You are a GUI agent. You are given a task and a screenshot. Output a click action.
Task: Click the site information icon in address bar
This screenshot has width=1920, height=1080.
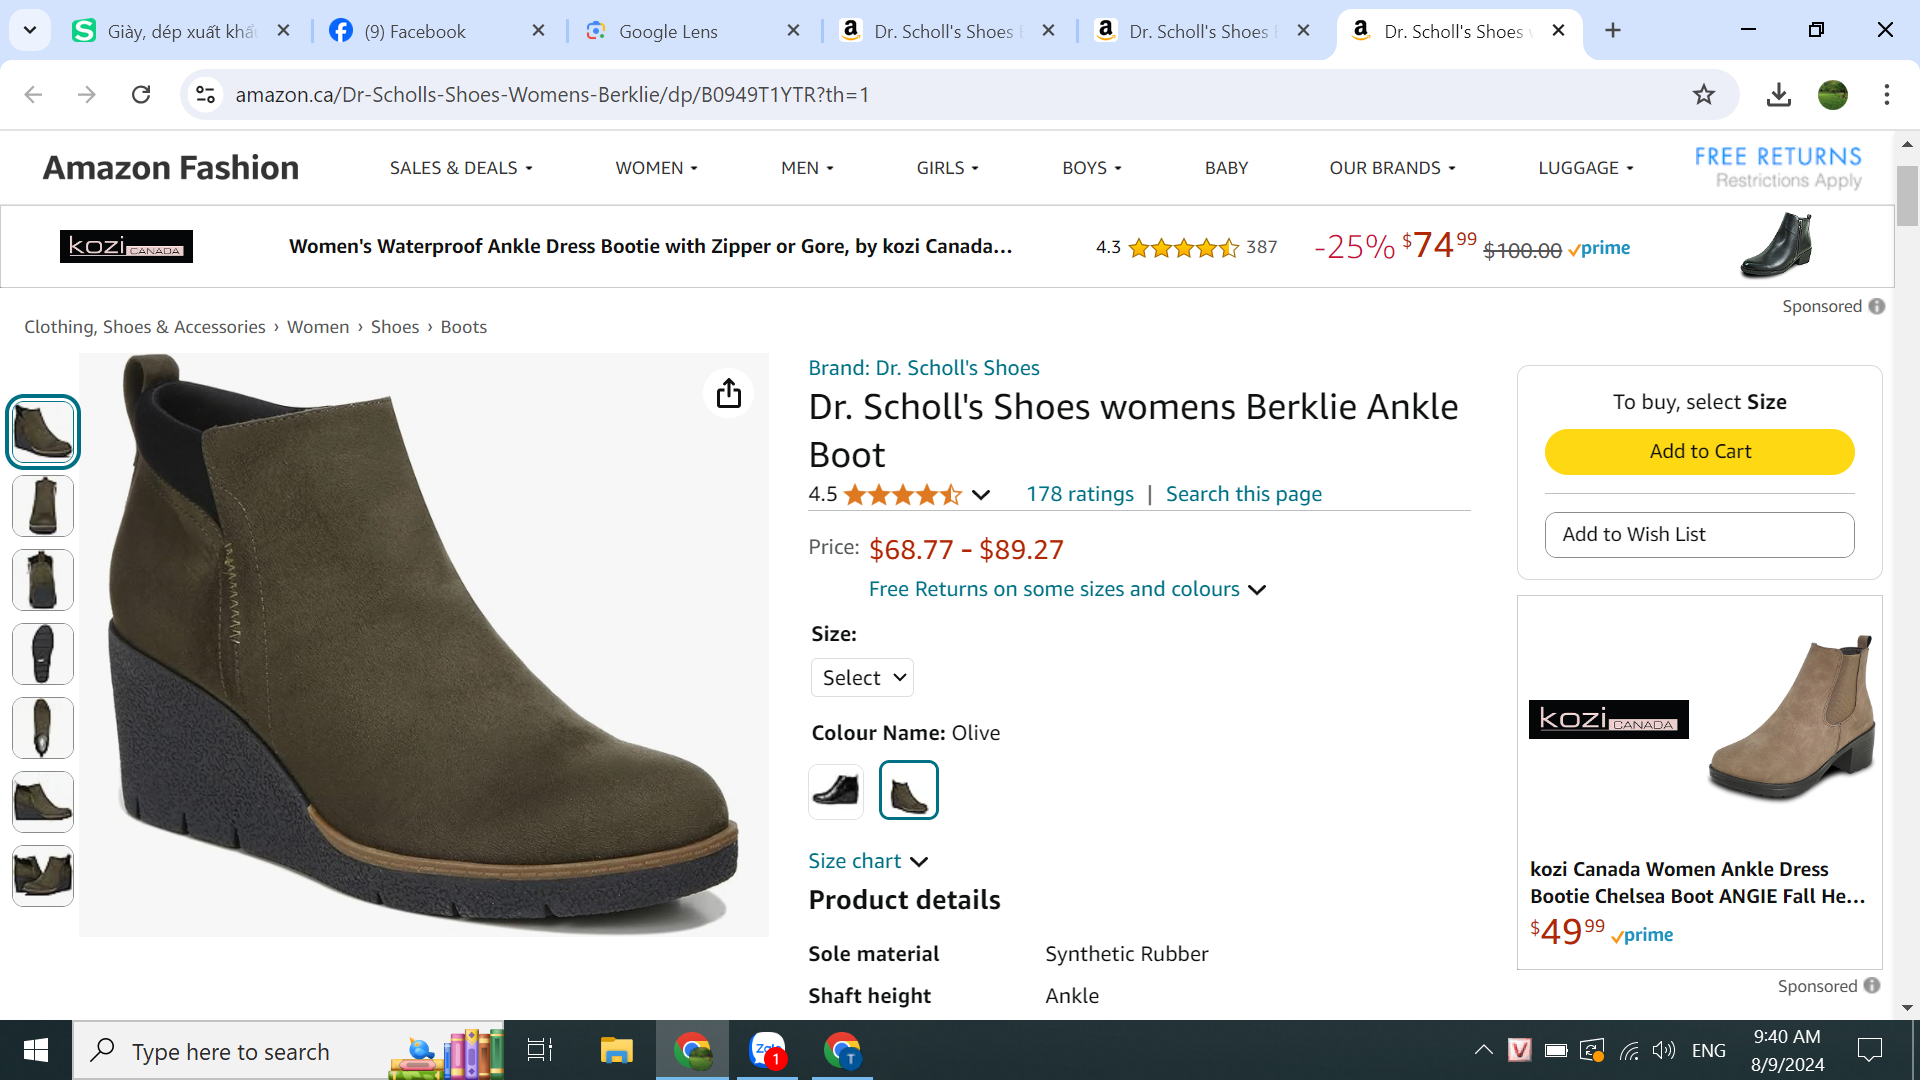[205, 94]
